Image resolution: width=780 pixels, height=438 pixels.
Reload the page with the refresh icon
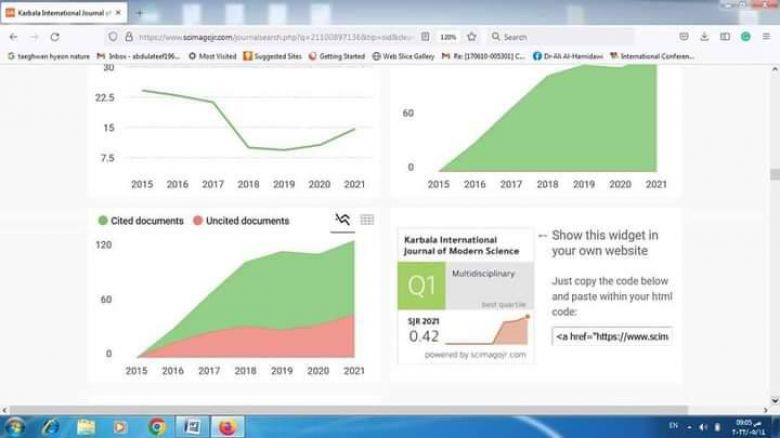click(54, 36)
